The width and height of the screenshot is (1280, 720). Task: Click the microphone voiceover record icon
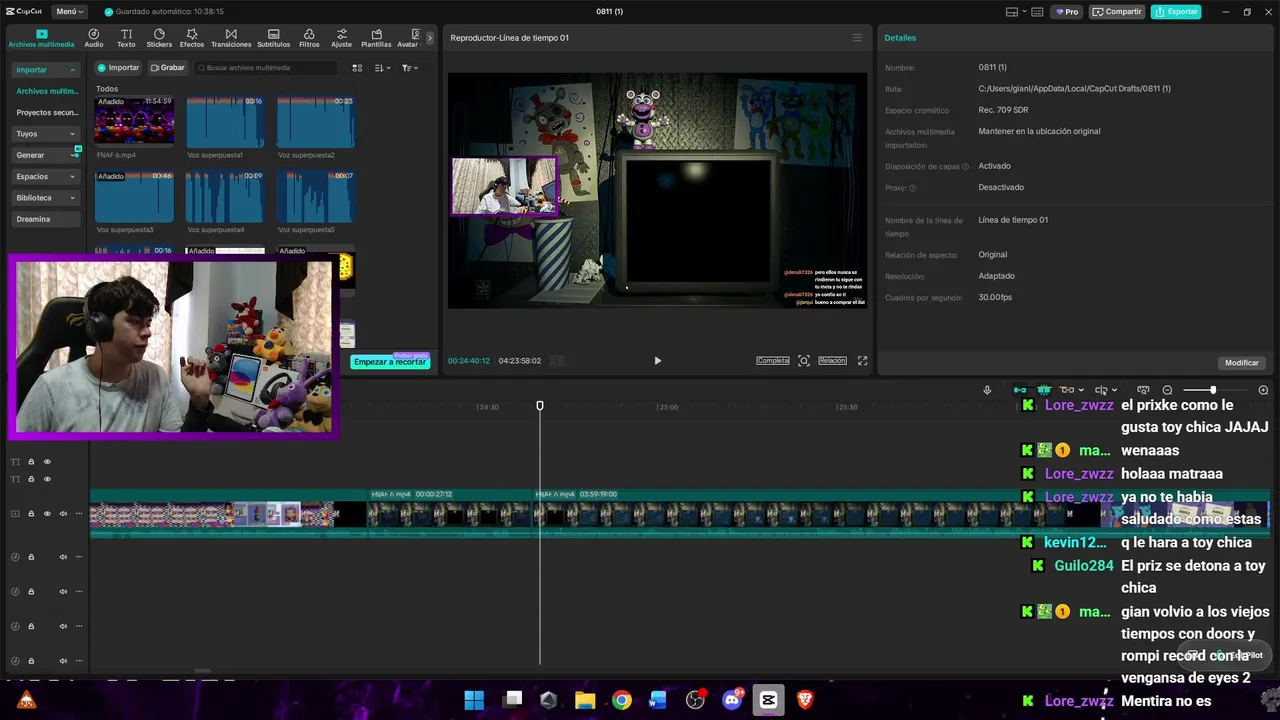click(987, 390)
